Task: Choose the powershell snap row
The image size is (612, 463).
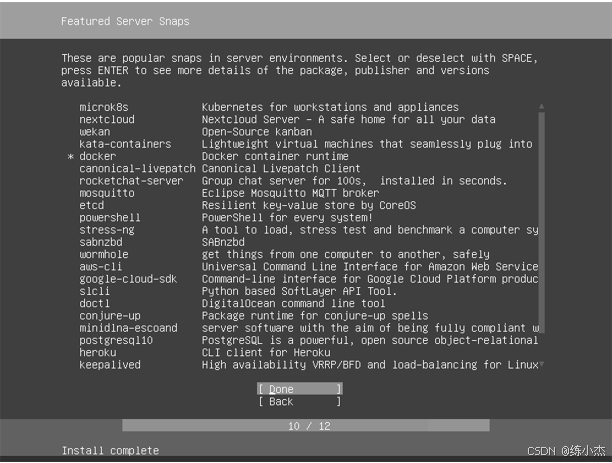Action: pyautogui.click(x=303, y=218)
